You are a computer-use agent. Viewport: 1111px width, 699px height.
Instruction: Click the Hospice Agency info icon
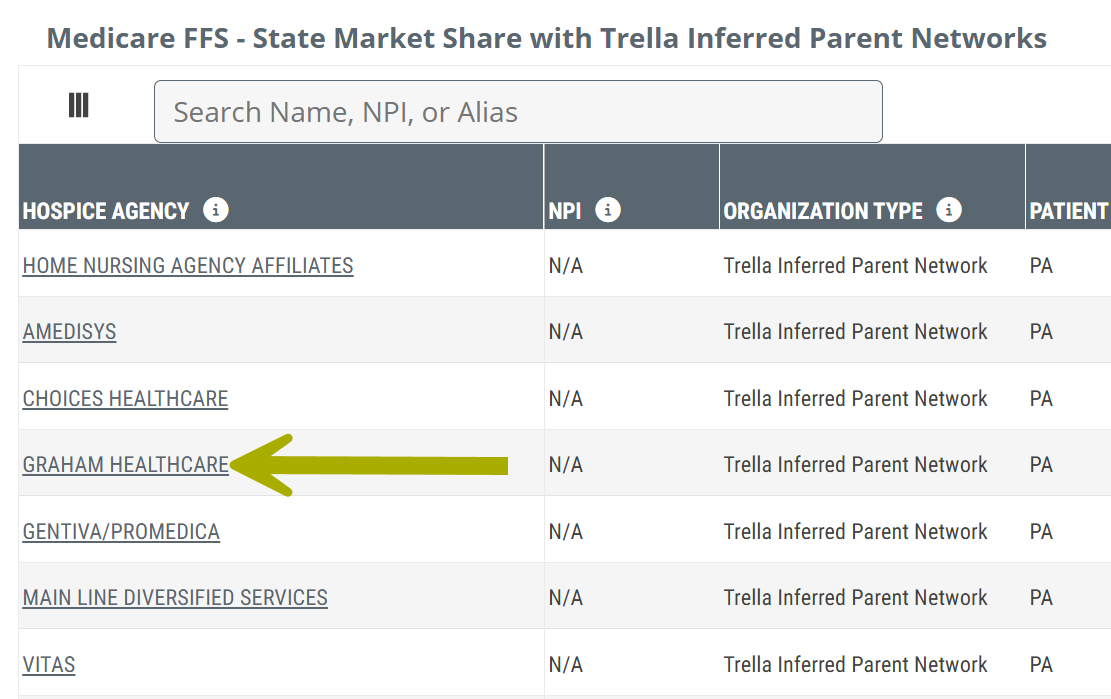click(x=215, y=210)
